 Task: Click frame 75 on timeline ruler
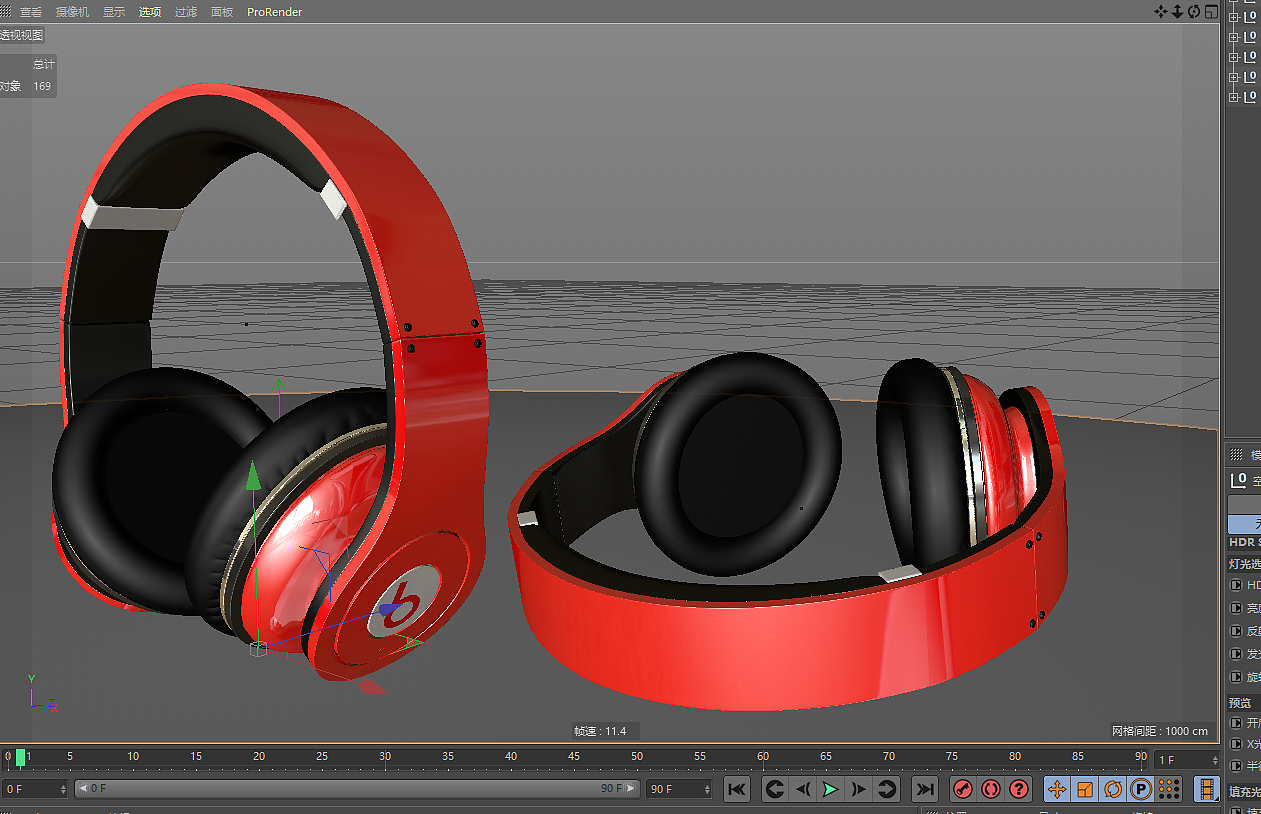(x=952, y=757)
